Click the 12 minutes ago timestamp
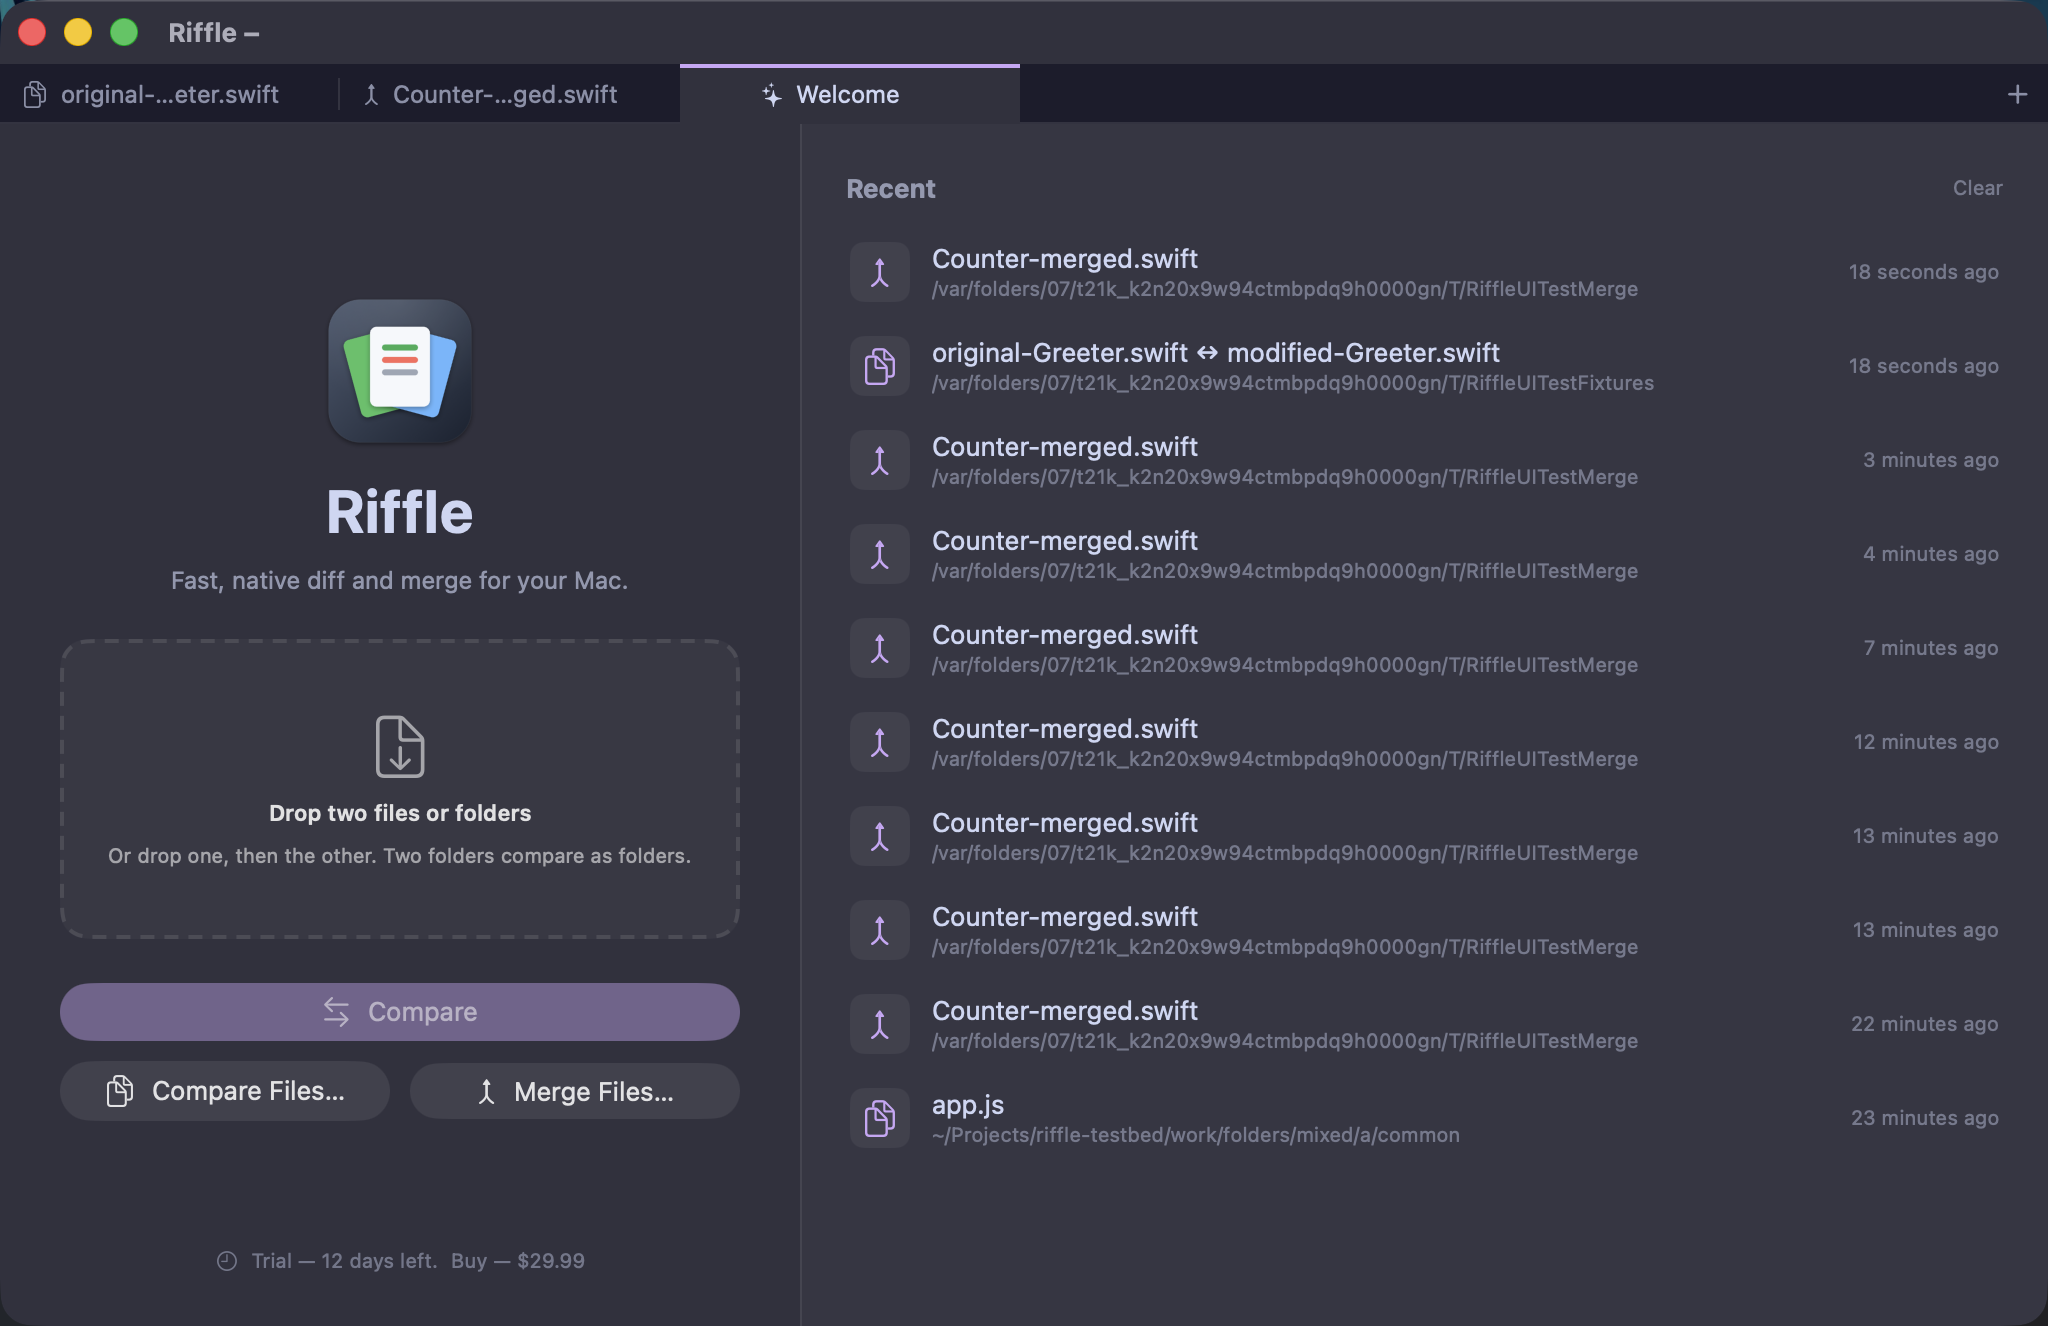 (x=1926, y=742)
